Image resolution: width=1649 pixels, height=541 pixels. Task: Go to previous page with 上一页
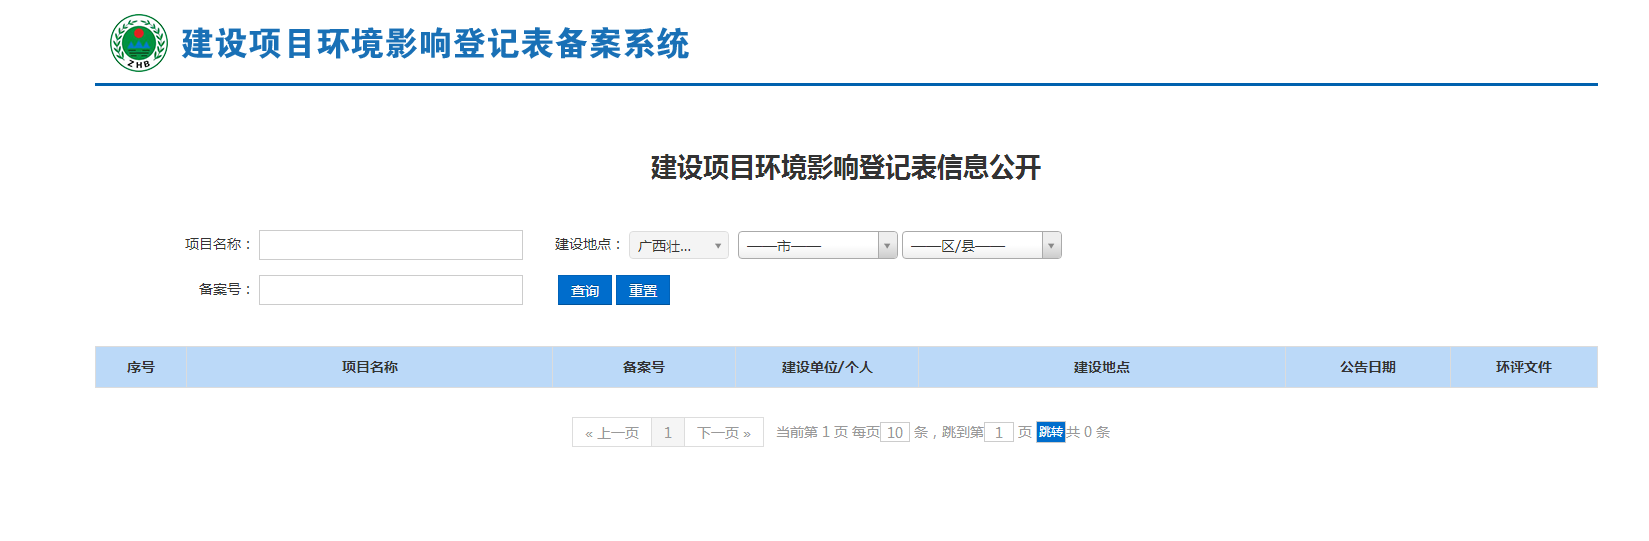point(612,432)
